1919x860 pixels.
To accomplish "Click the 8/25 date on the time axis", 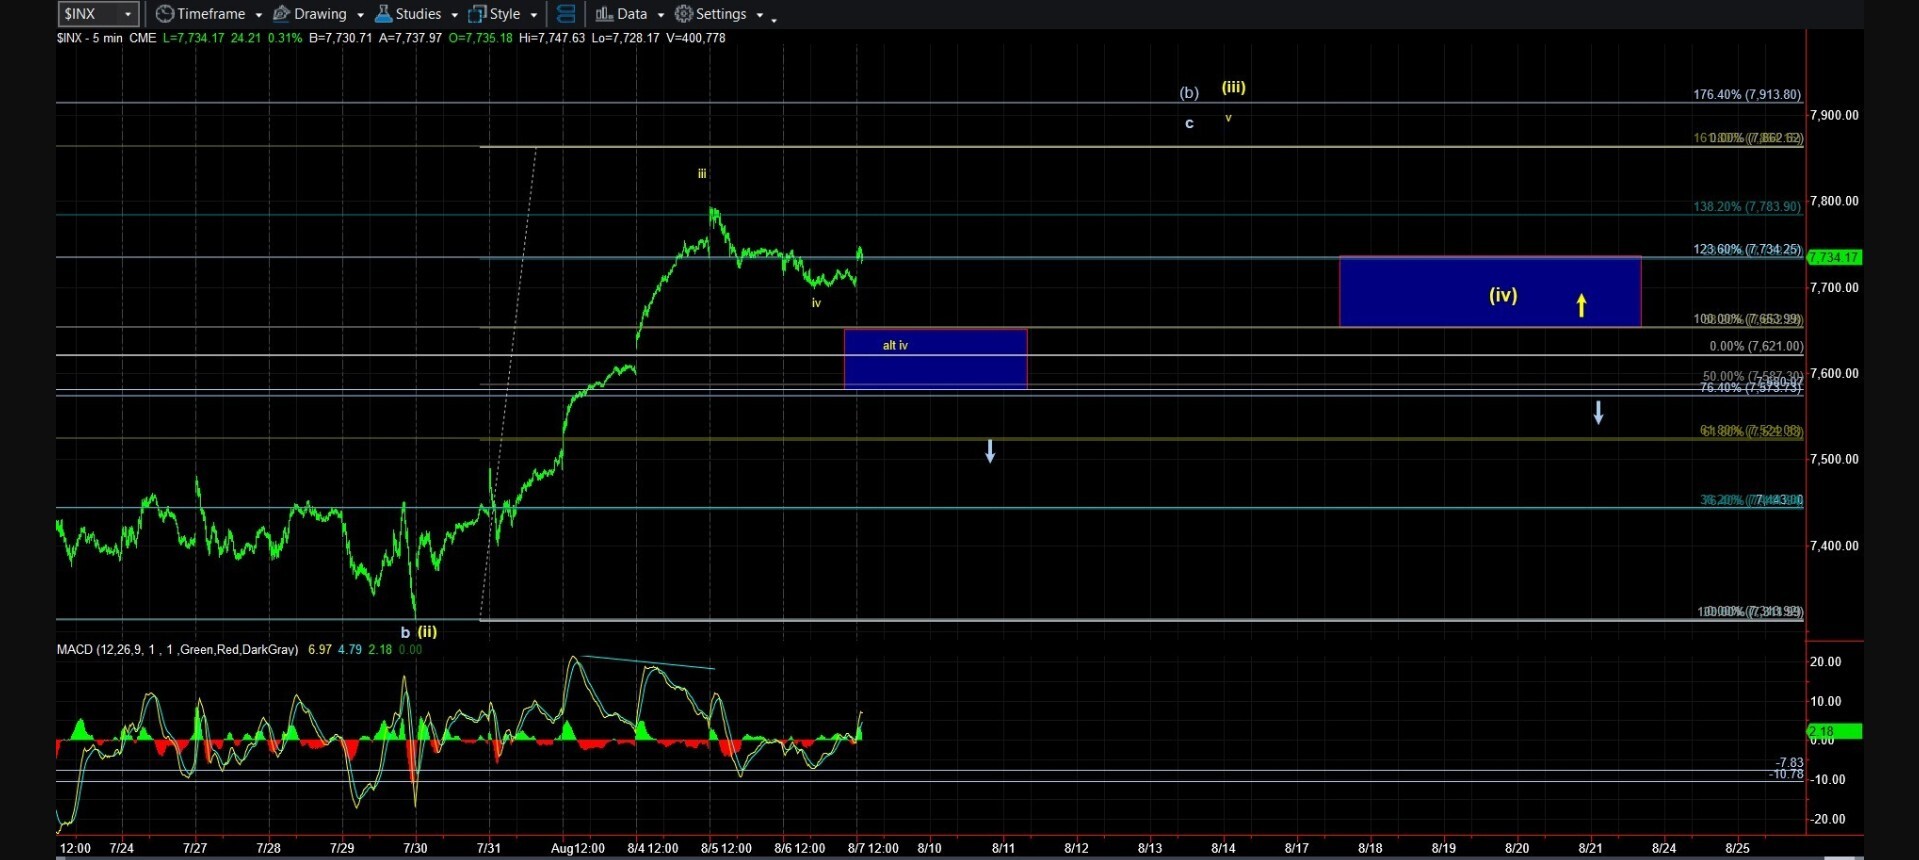I will point(1737,848).
